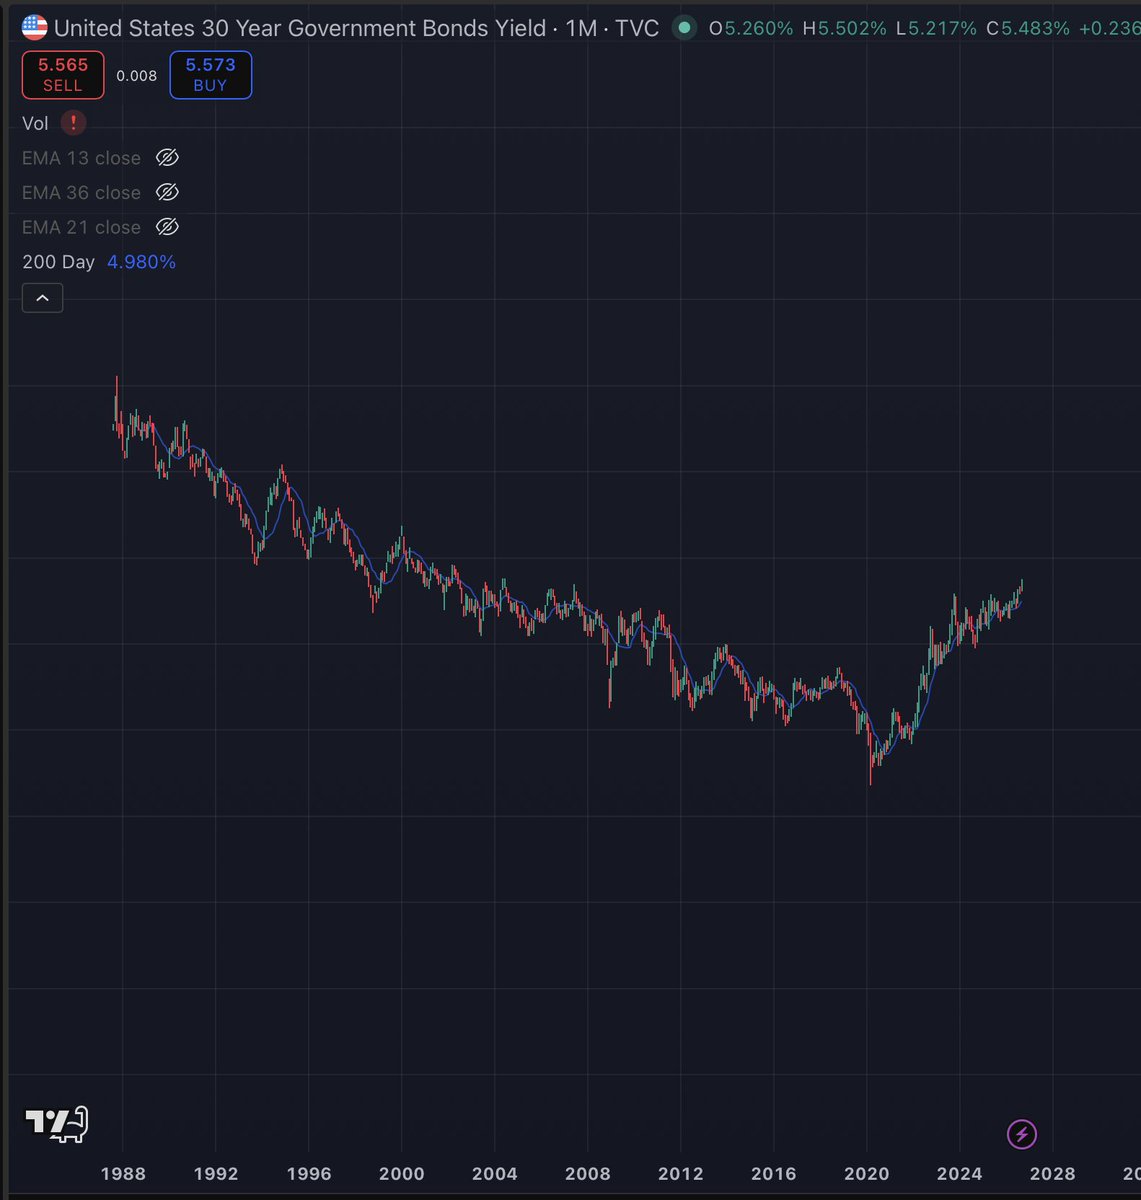Click the low value L5.217%
Image resolution: width=1141 pixels, height=1200 pixels.
click(936, 28)
